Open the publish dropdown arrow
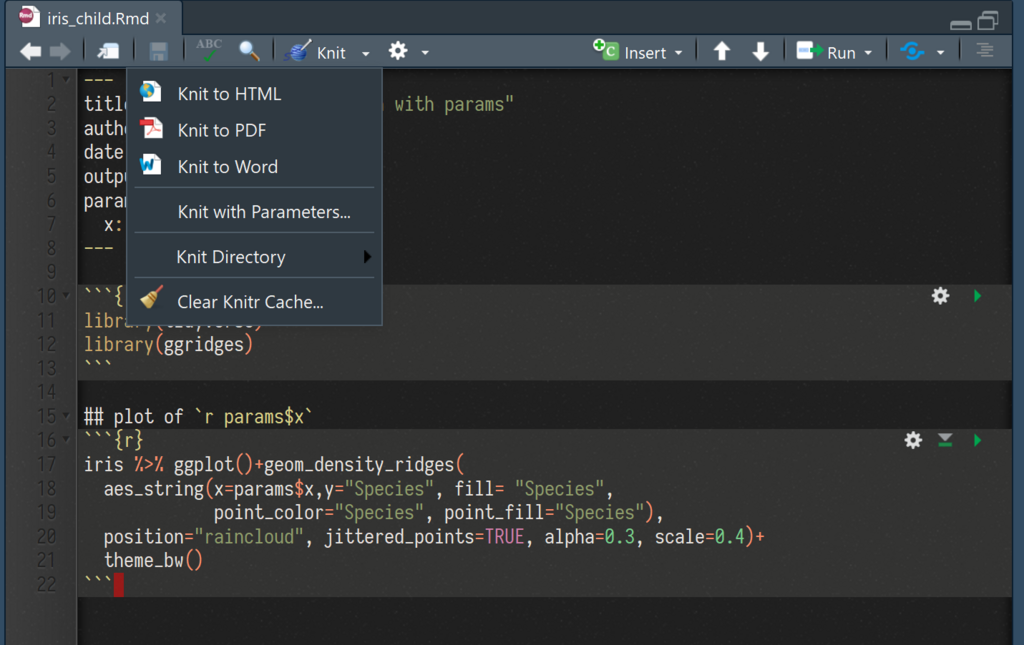1024x645 pixels. 940,53
